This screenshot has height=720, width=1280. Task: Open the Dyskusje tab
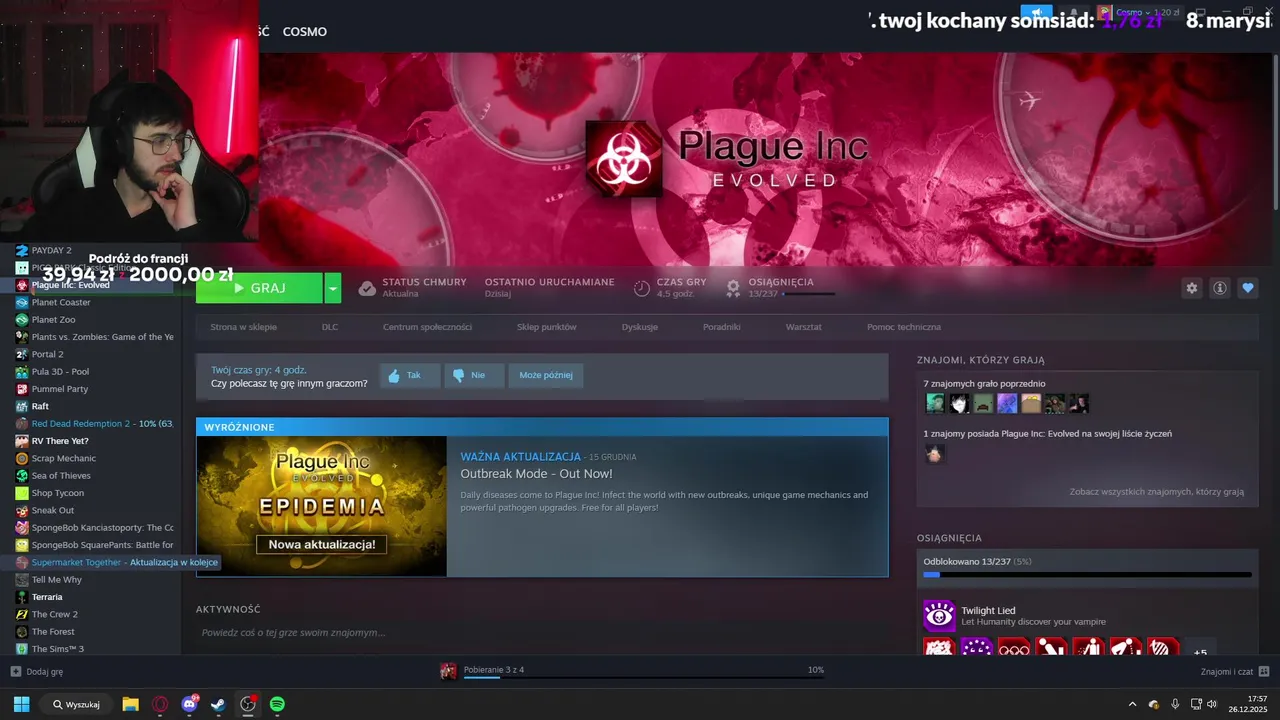[640, 327]
